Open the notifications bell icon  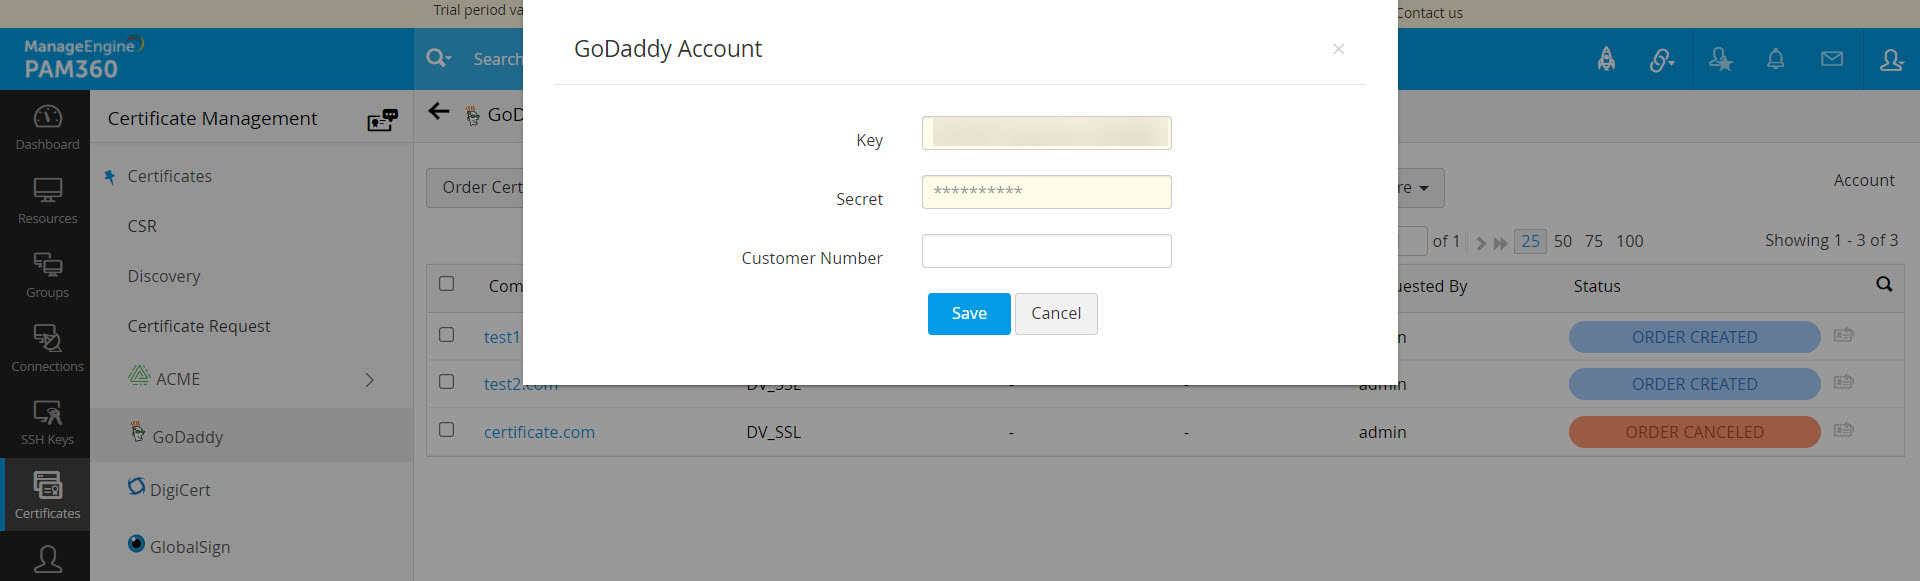tap(1775, 60)
